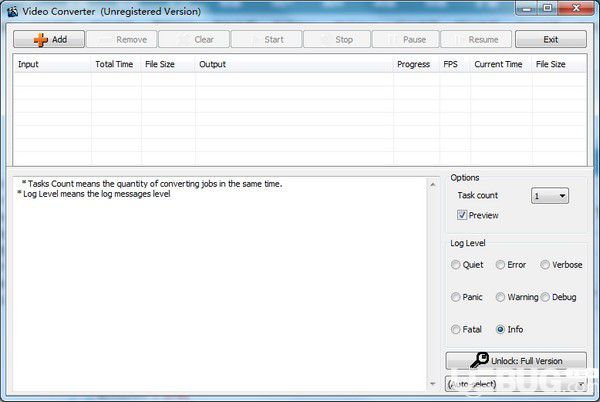
Task: Pause the conversion using the Pause button
Action: pos(405,39)
